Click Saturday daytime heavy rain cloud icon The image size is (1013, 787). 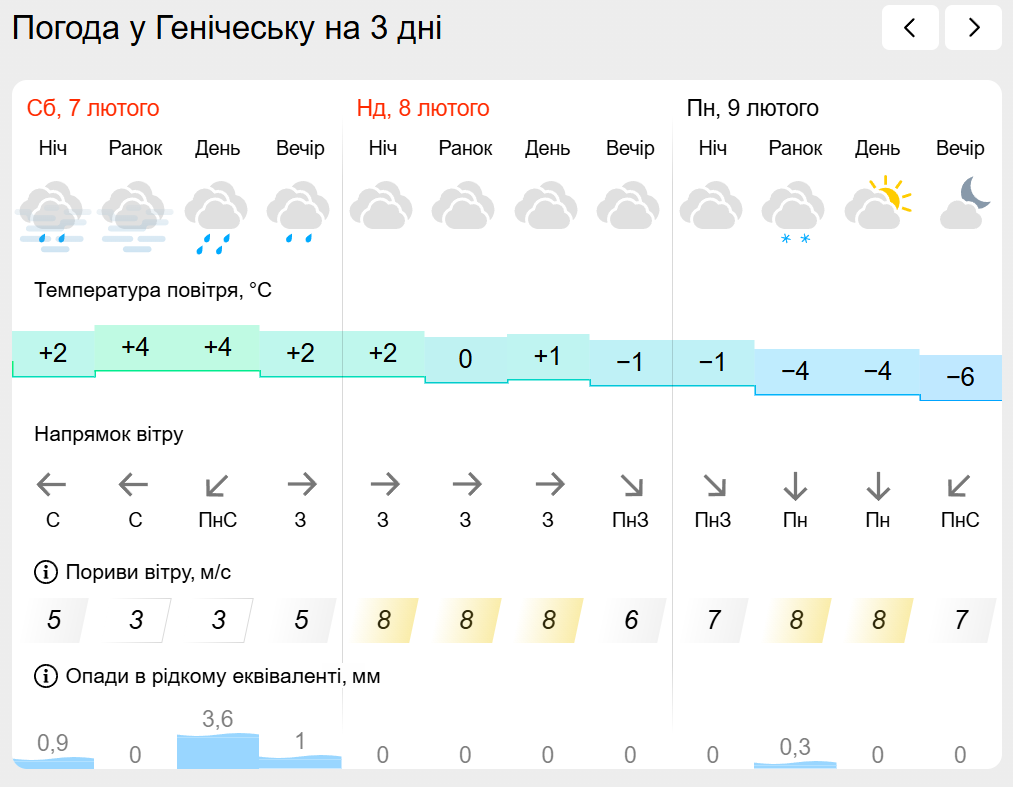(217, 212)
